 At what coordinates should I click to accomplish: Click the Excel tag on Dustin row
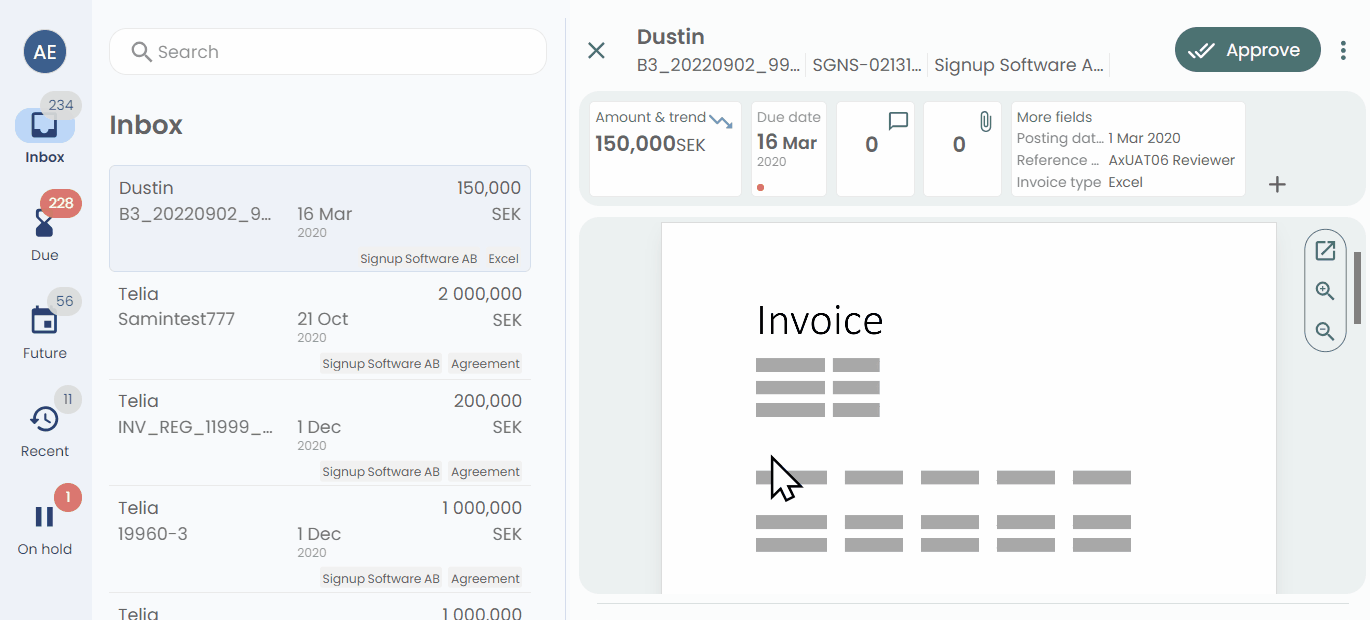[x=503, y=259]
